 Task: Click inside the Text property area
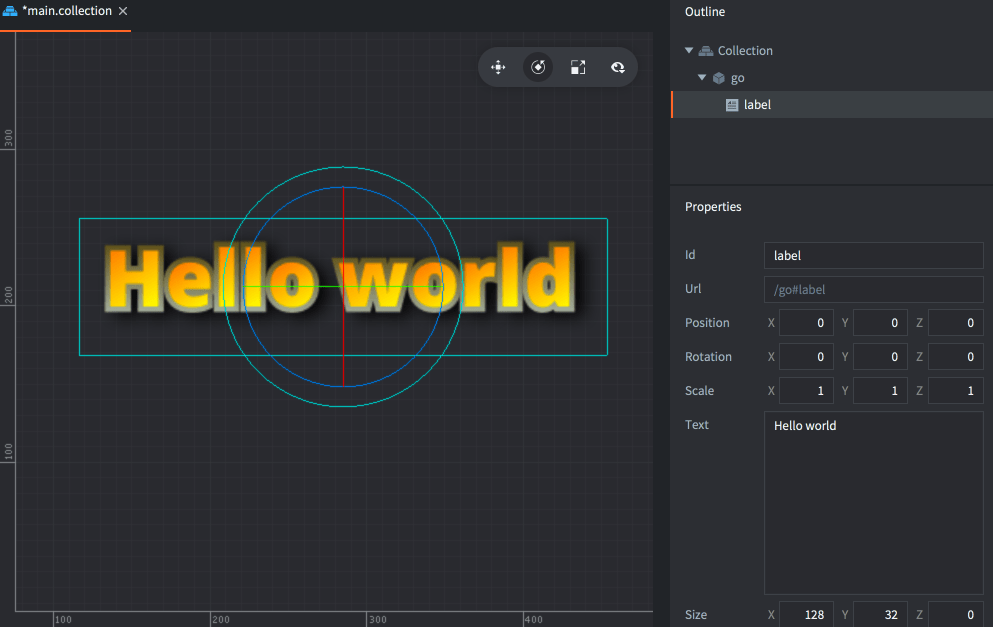tap(873, 503)
